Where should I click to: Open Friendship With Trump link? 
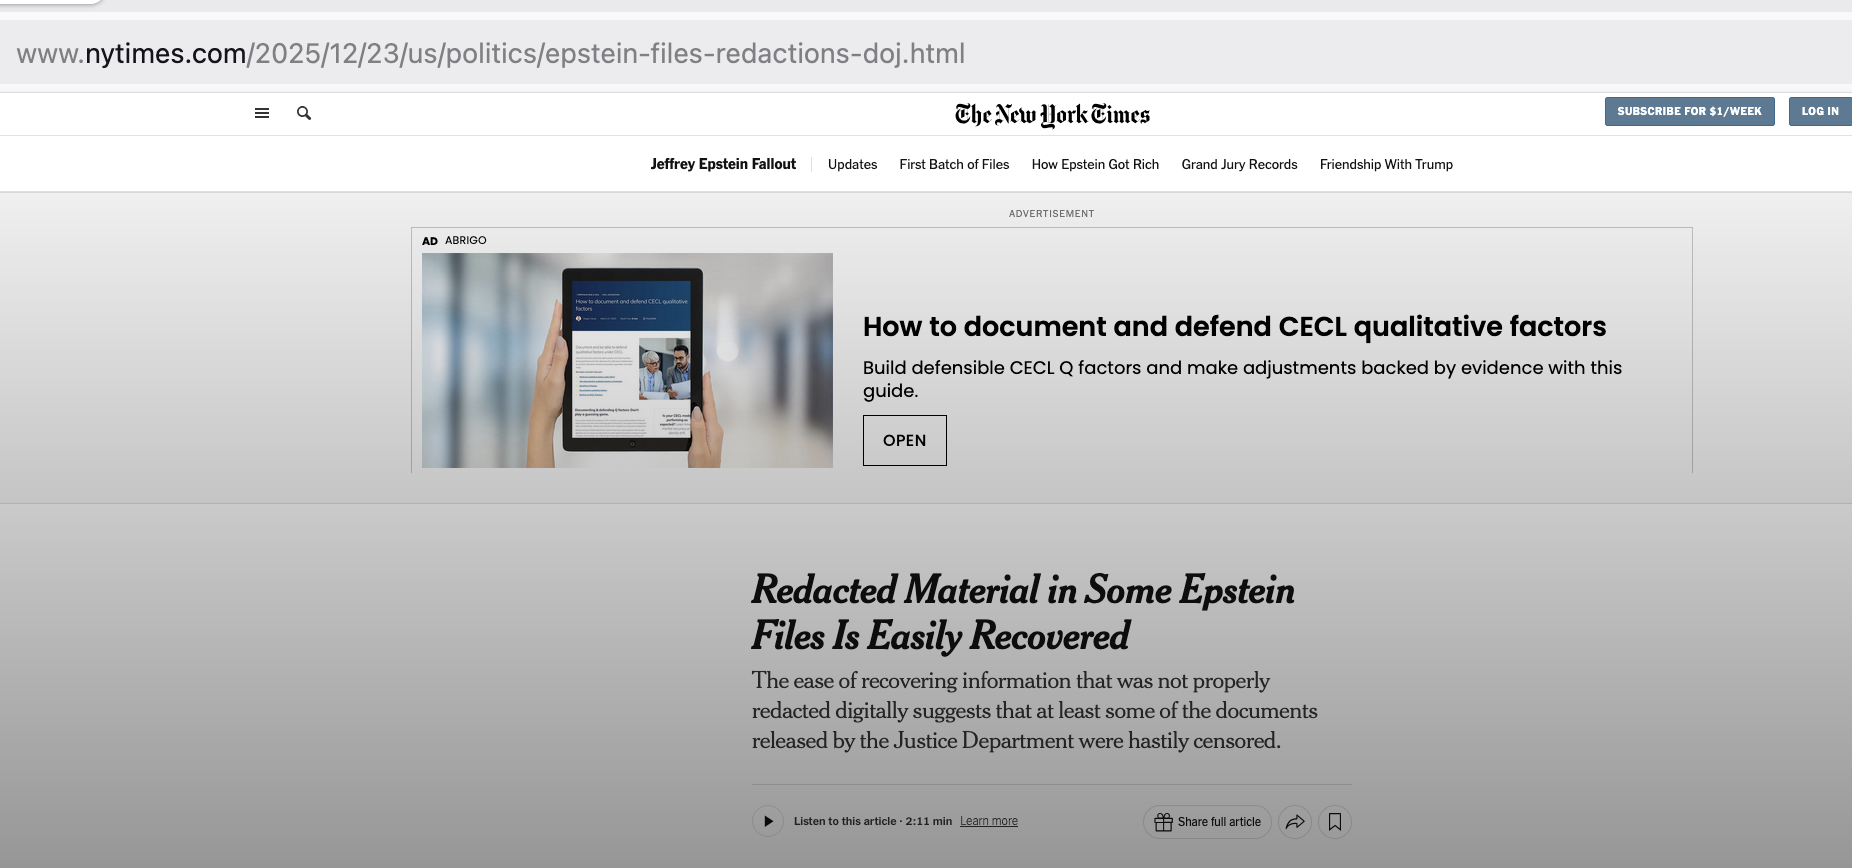tap(1386, 165)
